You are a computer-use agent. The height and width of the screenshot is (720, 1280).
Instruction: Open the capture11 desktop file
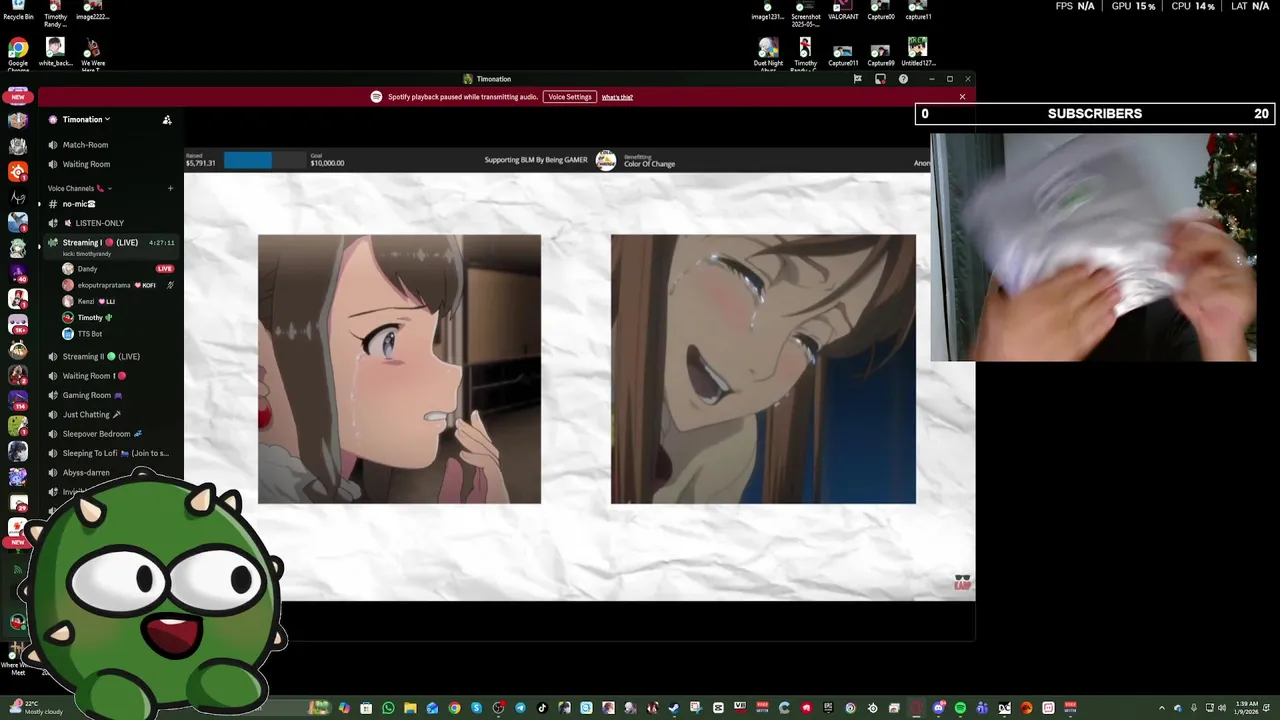point(918,11)
